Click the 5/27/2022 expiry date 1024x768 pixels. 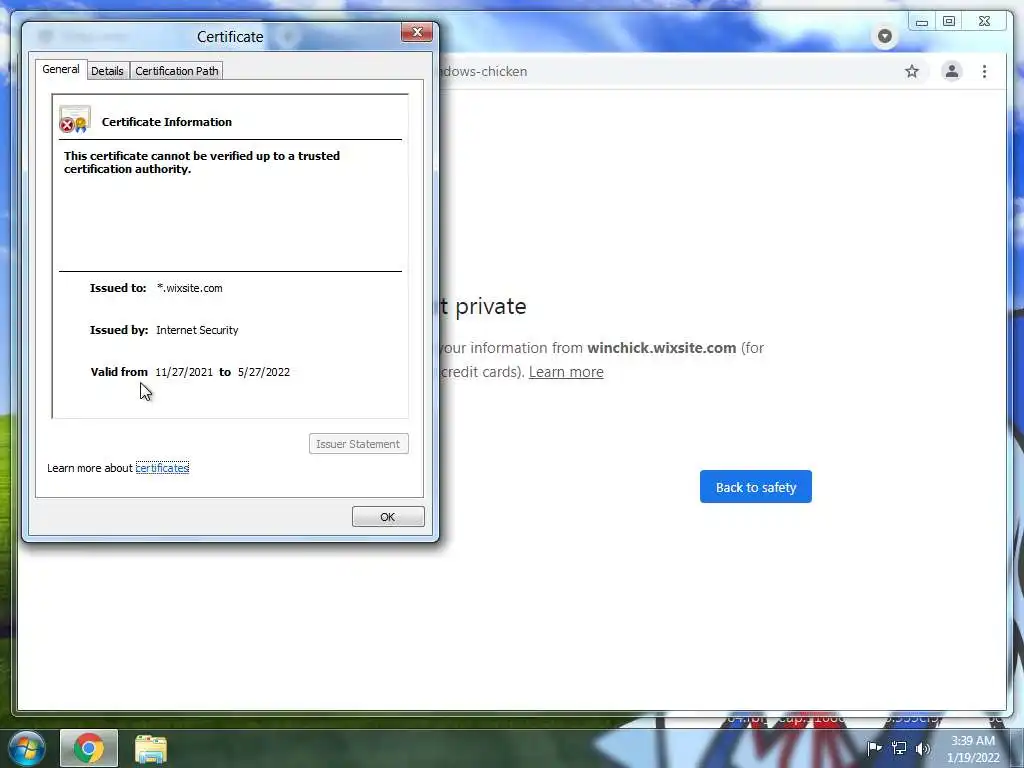point(264,372)
